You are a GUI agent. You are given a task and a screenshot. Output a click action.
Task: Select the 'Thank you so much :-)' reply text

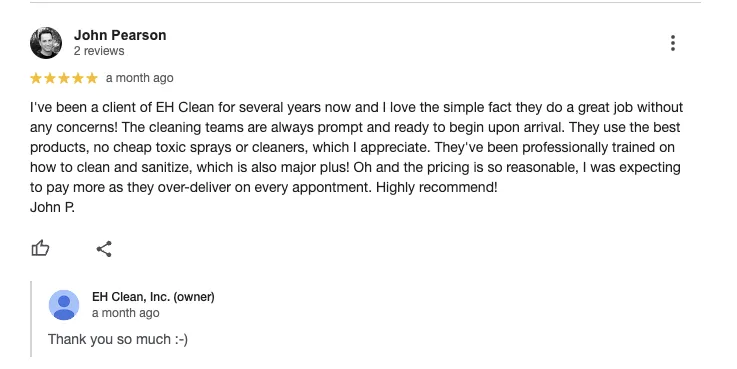tap(118, 339)
